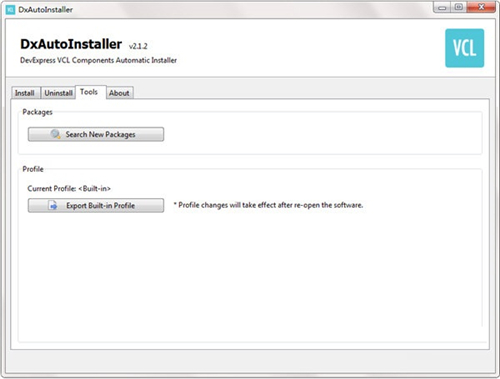
Task: Click the DevExpress VCL Components subtitle
Action: tap(98, 60)
